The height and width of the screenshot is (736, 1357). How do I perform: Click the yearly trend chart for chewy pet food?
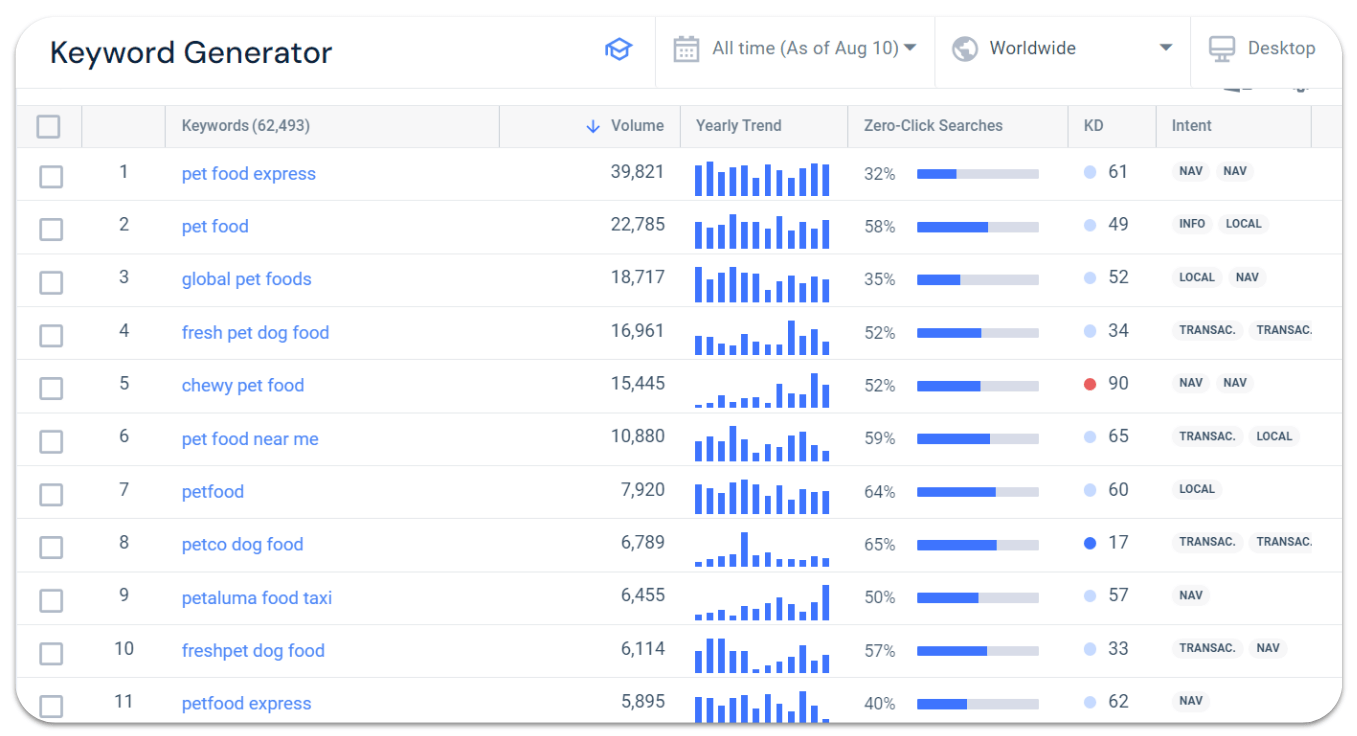point(762,389)
